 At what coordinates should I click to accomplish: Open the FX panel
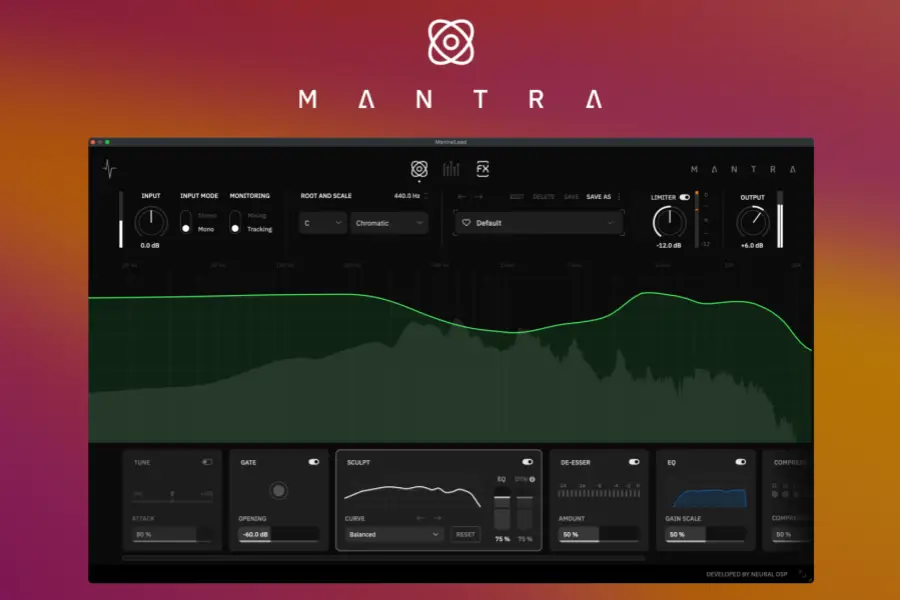pos(481,168)
